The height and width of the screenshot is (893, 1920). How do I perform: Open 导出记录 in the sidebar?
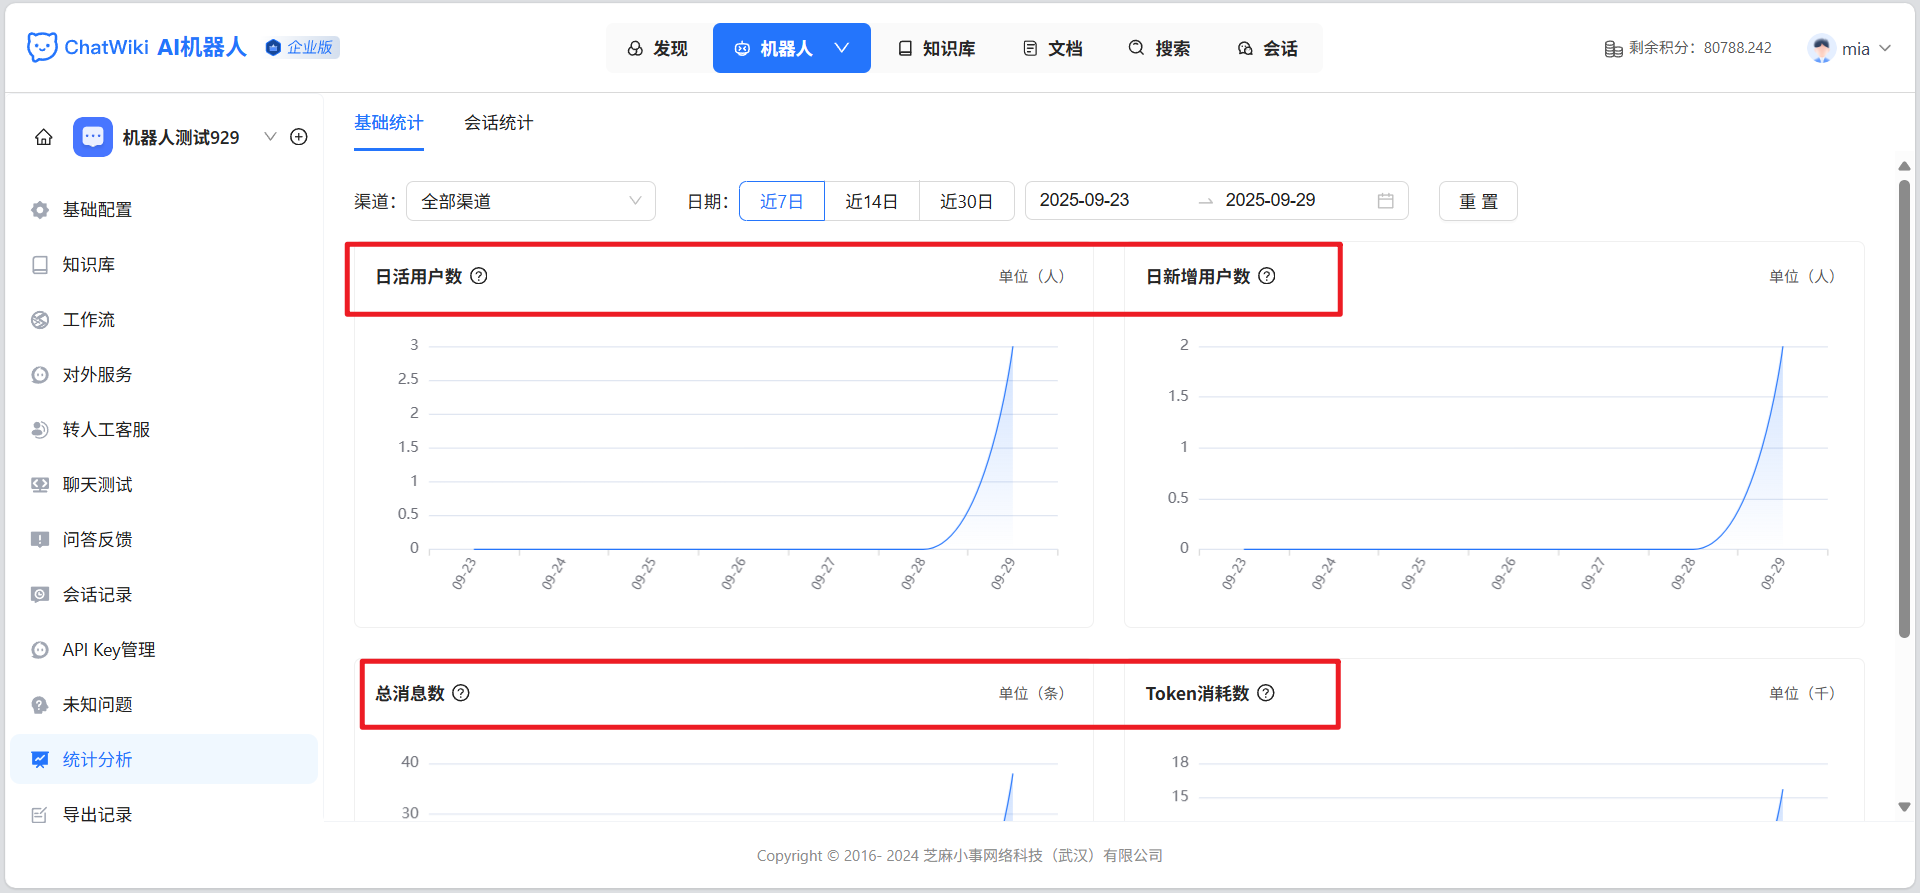[164, 815]
